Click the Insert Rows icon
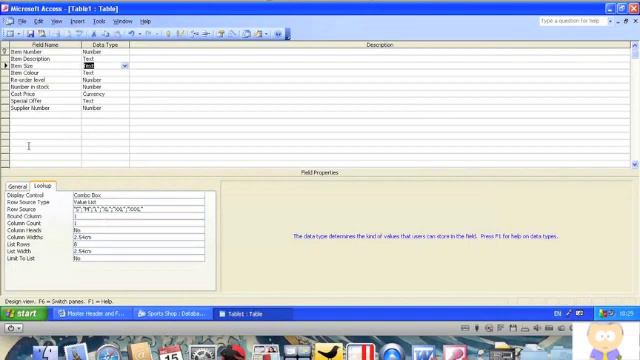The image size is (640, 360). [194, 34]
